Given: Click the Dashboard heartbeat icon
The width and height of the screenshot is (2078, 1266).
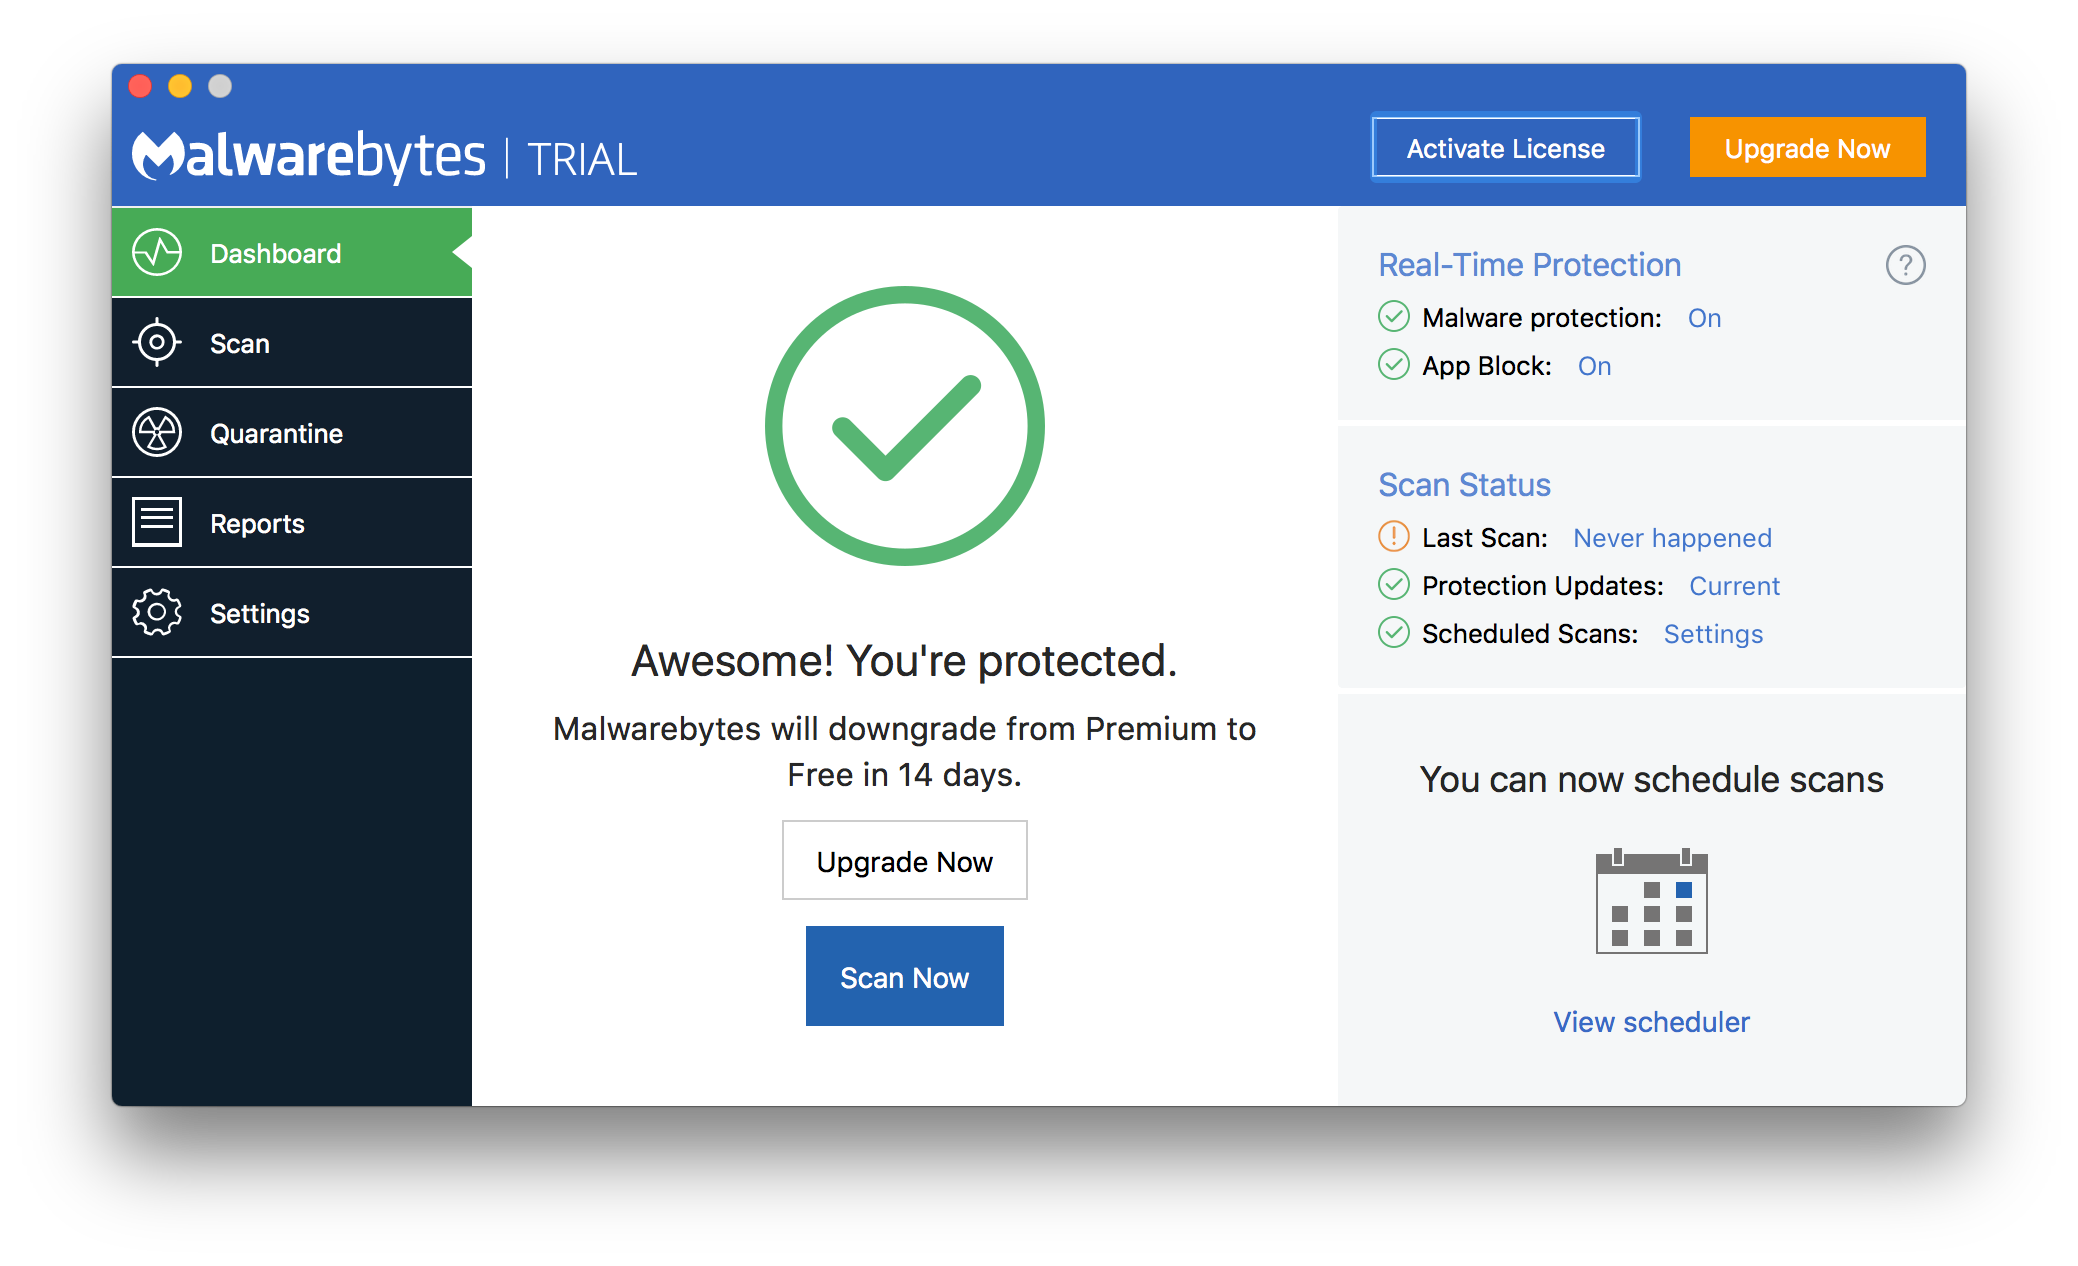Looking at the screenshot, I should pyautogui.click(x=157, y=253).
